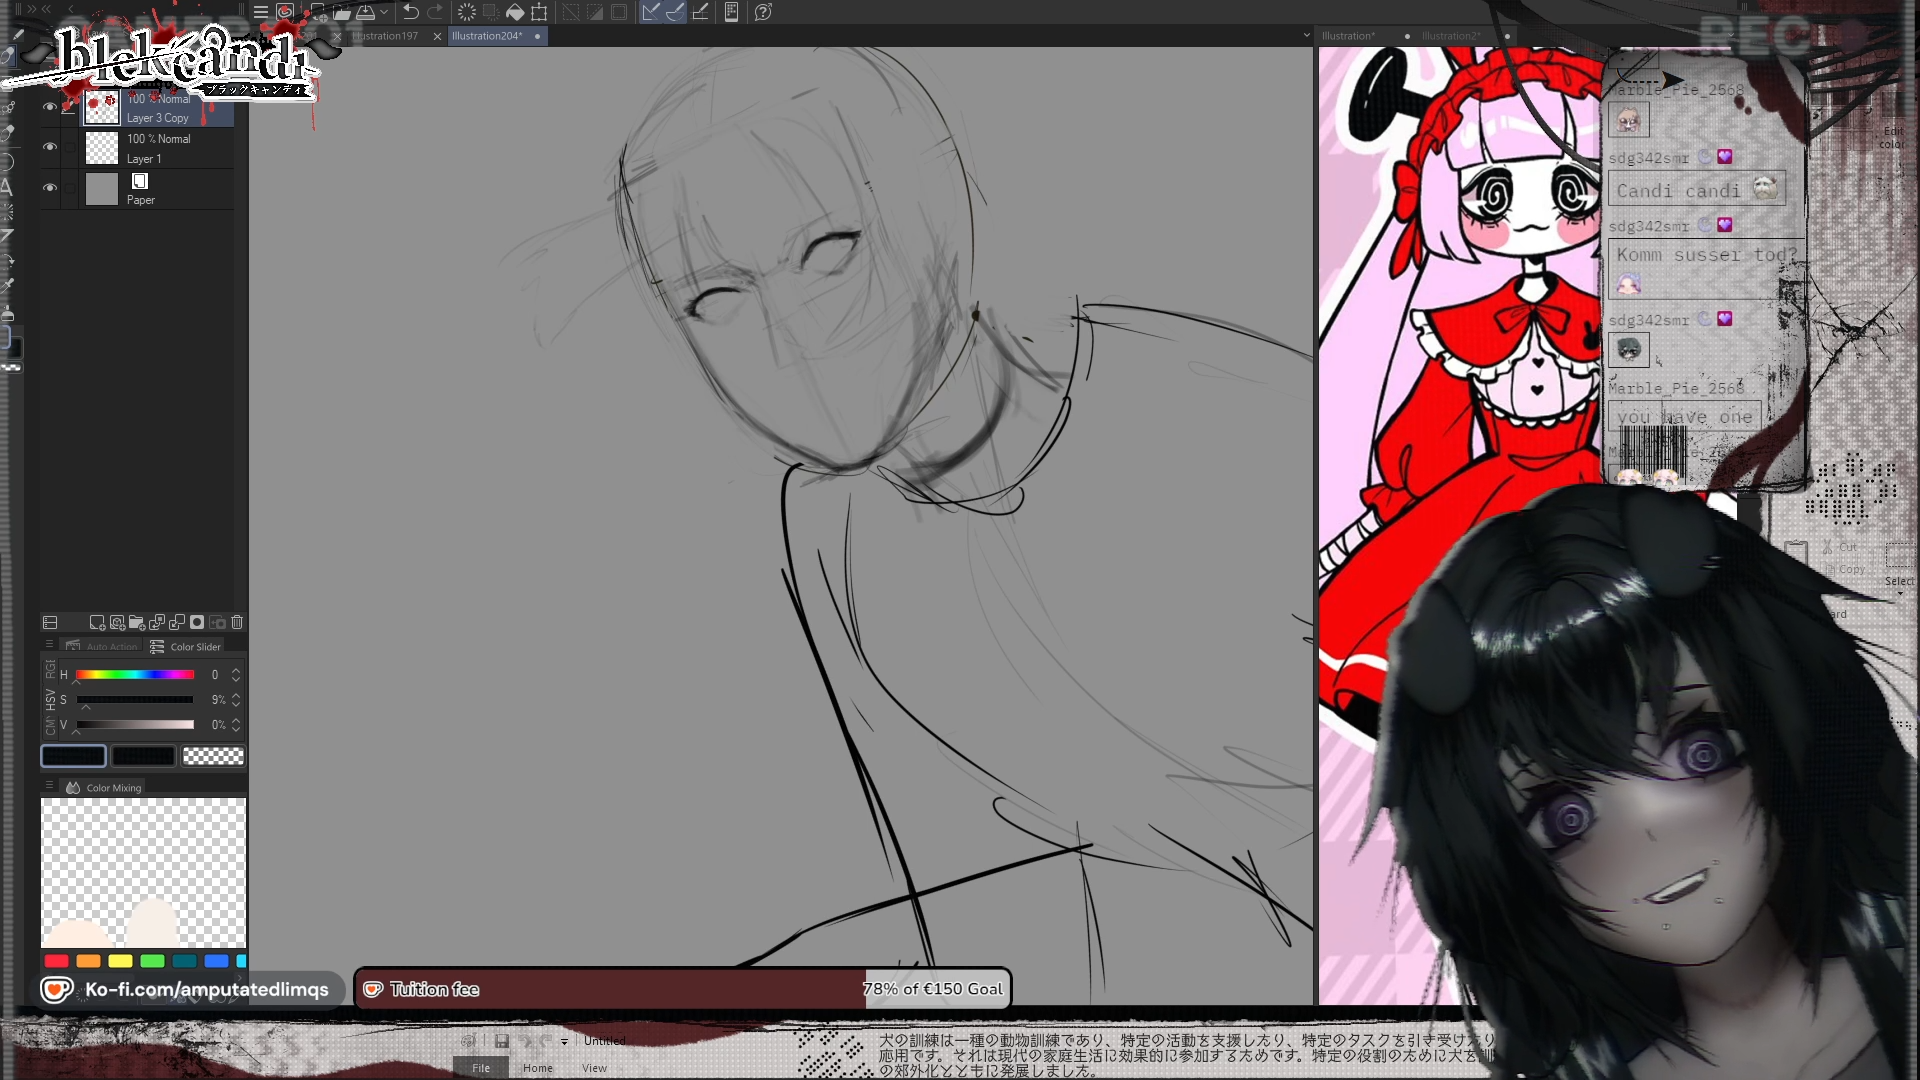
Task: Select the transparent color swatch
Action: click(x=213, y=756)
